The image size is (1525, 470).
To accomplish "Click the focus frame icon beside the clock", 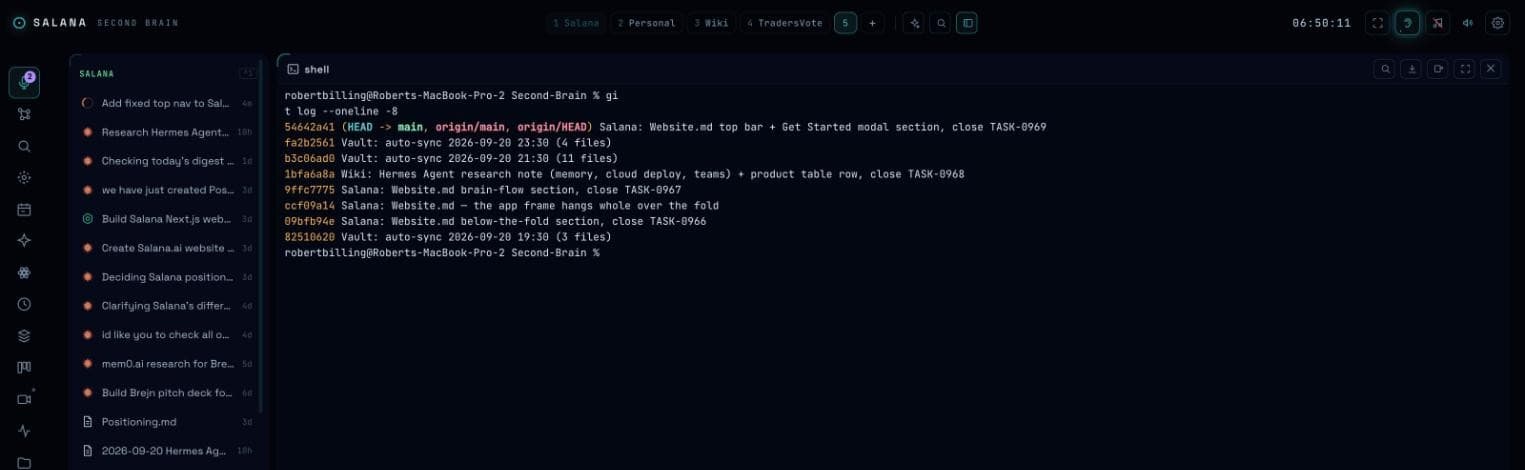I will 1377,23.
